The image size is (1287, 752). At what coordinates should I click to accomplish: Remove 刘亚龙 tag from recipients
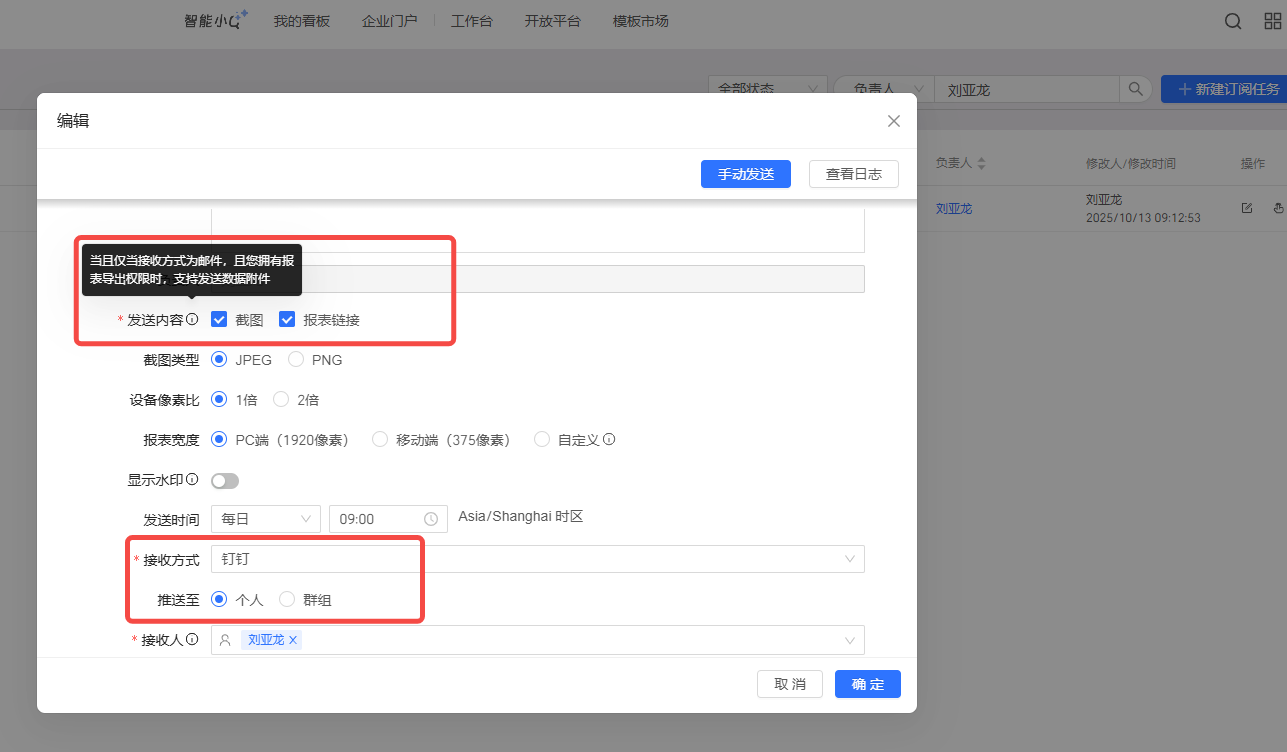coord(294,640)
